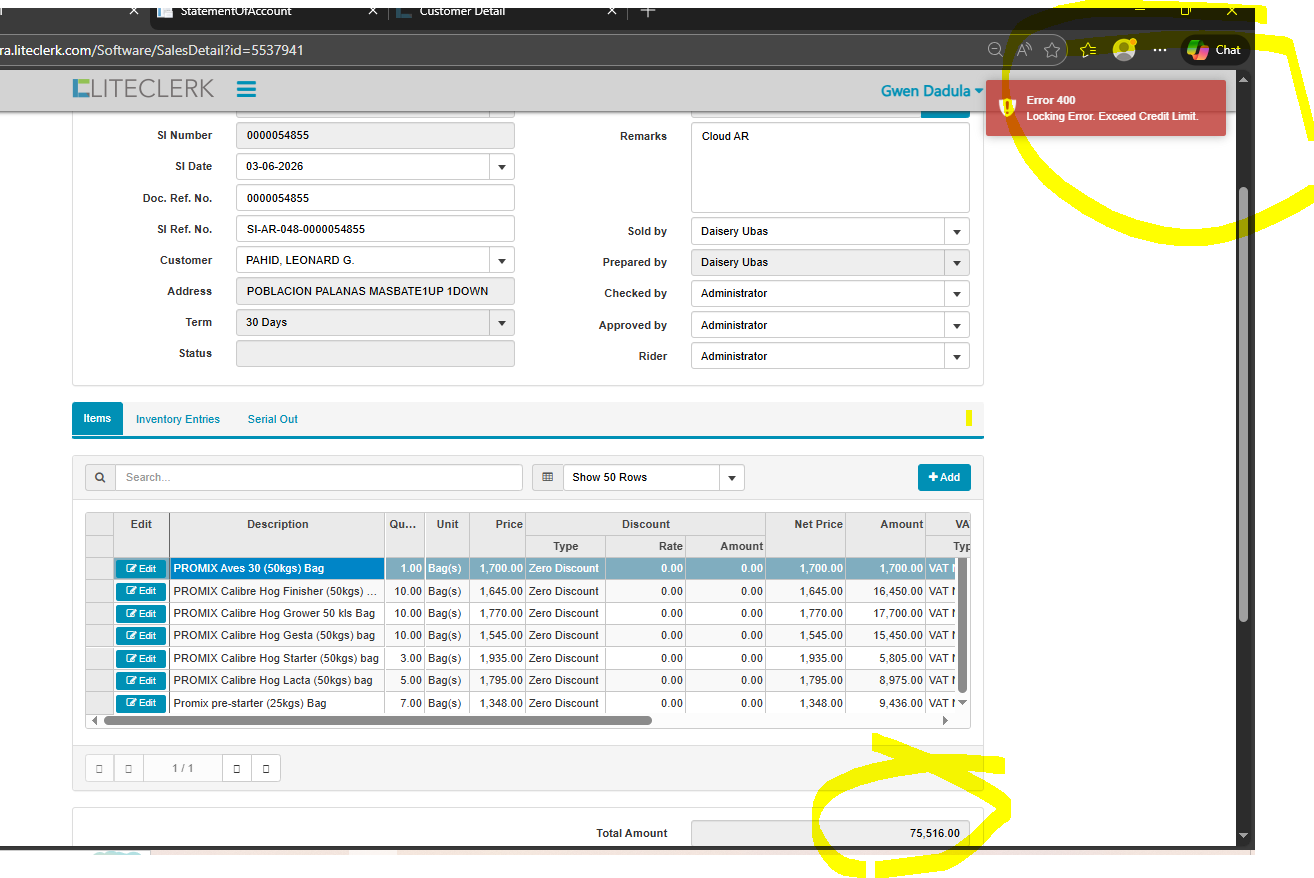
Task: Click the table columns grid icon
Action: coord(547,477)
